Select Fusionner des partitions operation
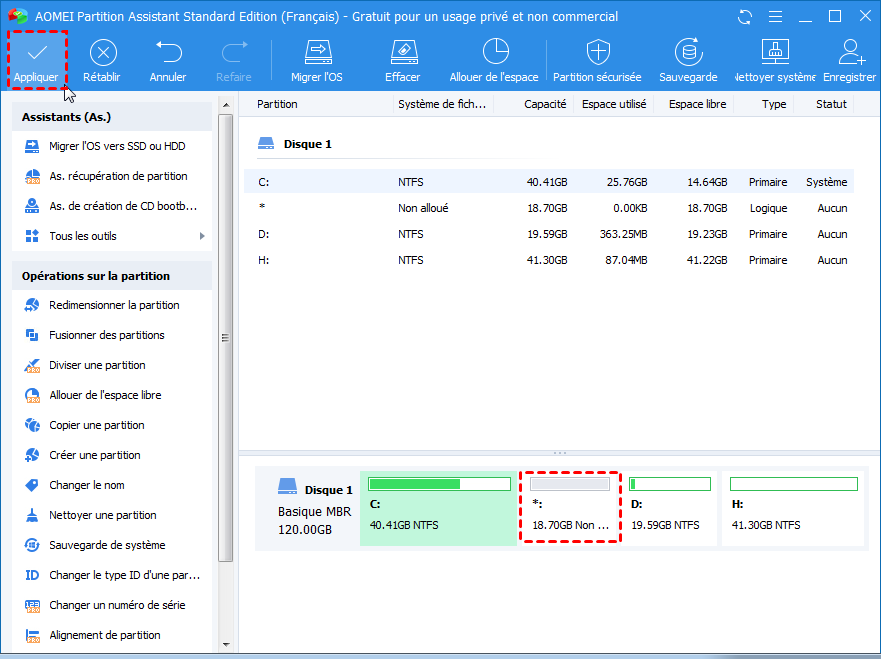 point(106,335)
